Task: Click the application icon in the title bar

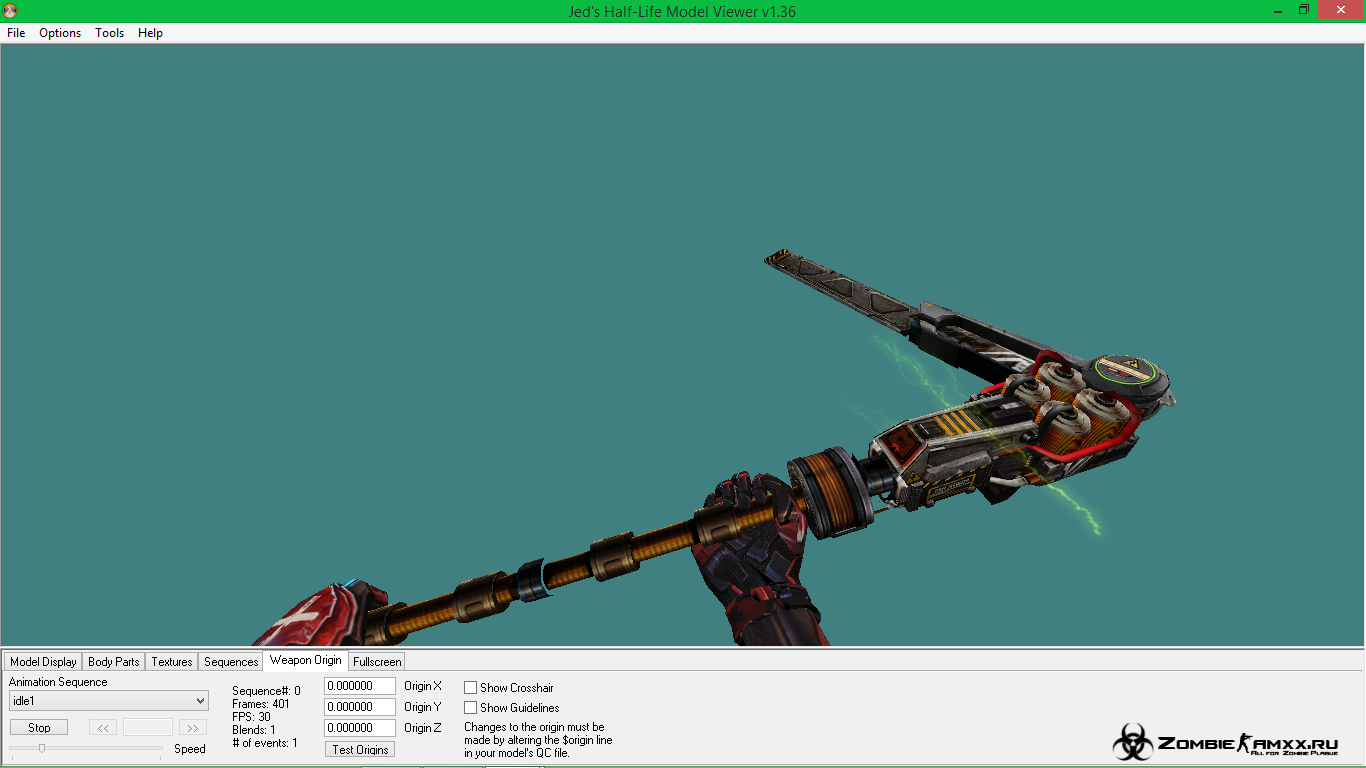Action: pyautogui.click(x=10, y=11)
